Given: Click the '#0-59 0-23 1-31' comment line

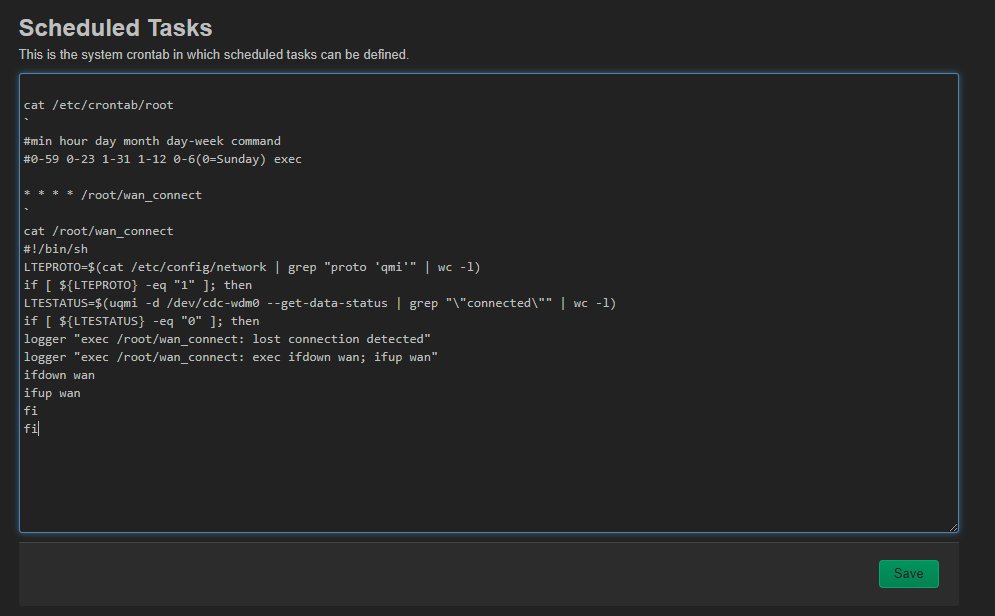Looking at the screenshot, I should [x=162, y=159].
